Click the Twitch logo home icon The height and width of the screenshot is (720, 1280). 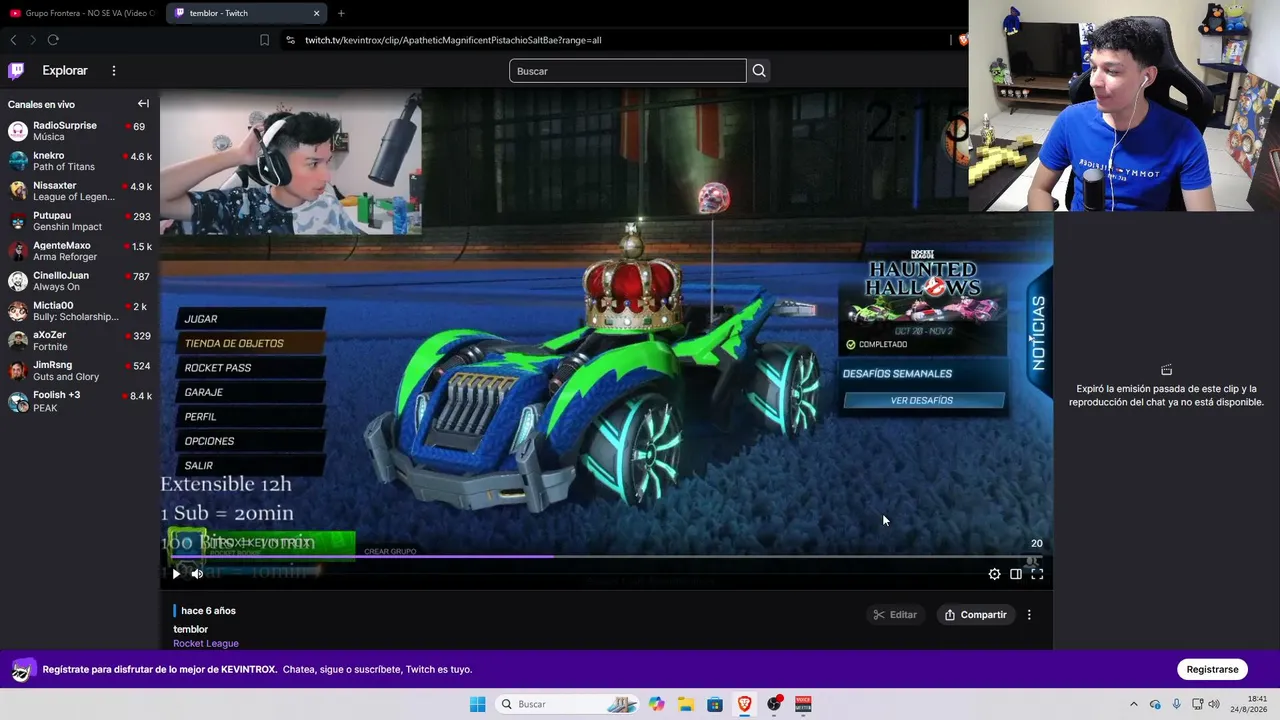pos(16,71)
